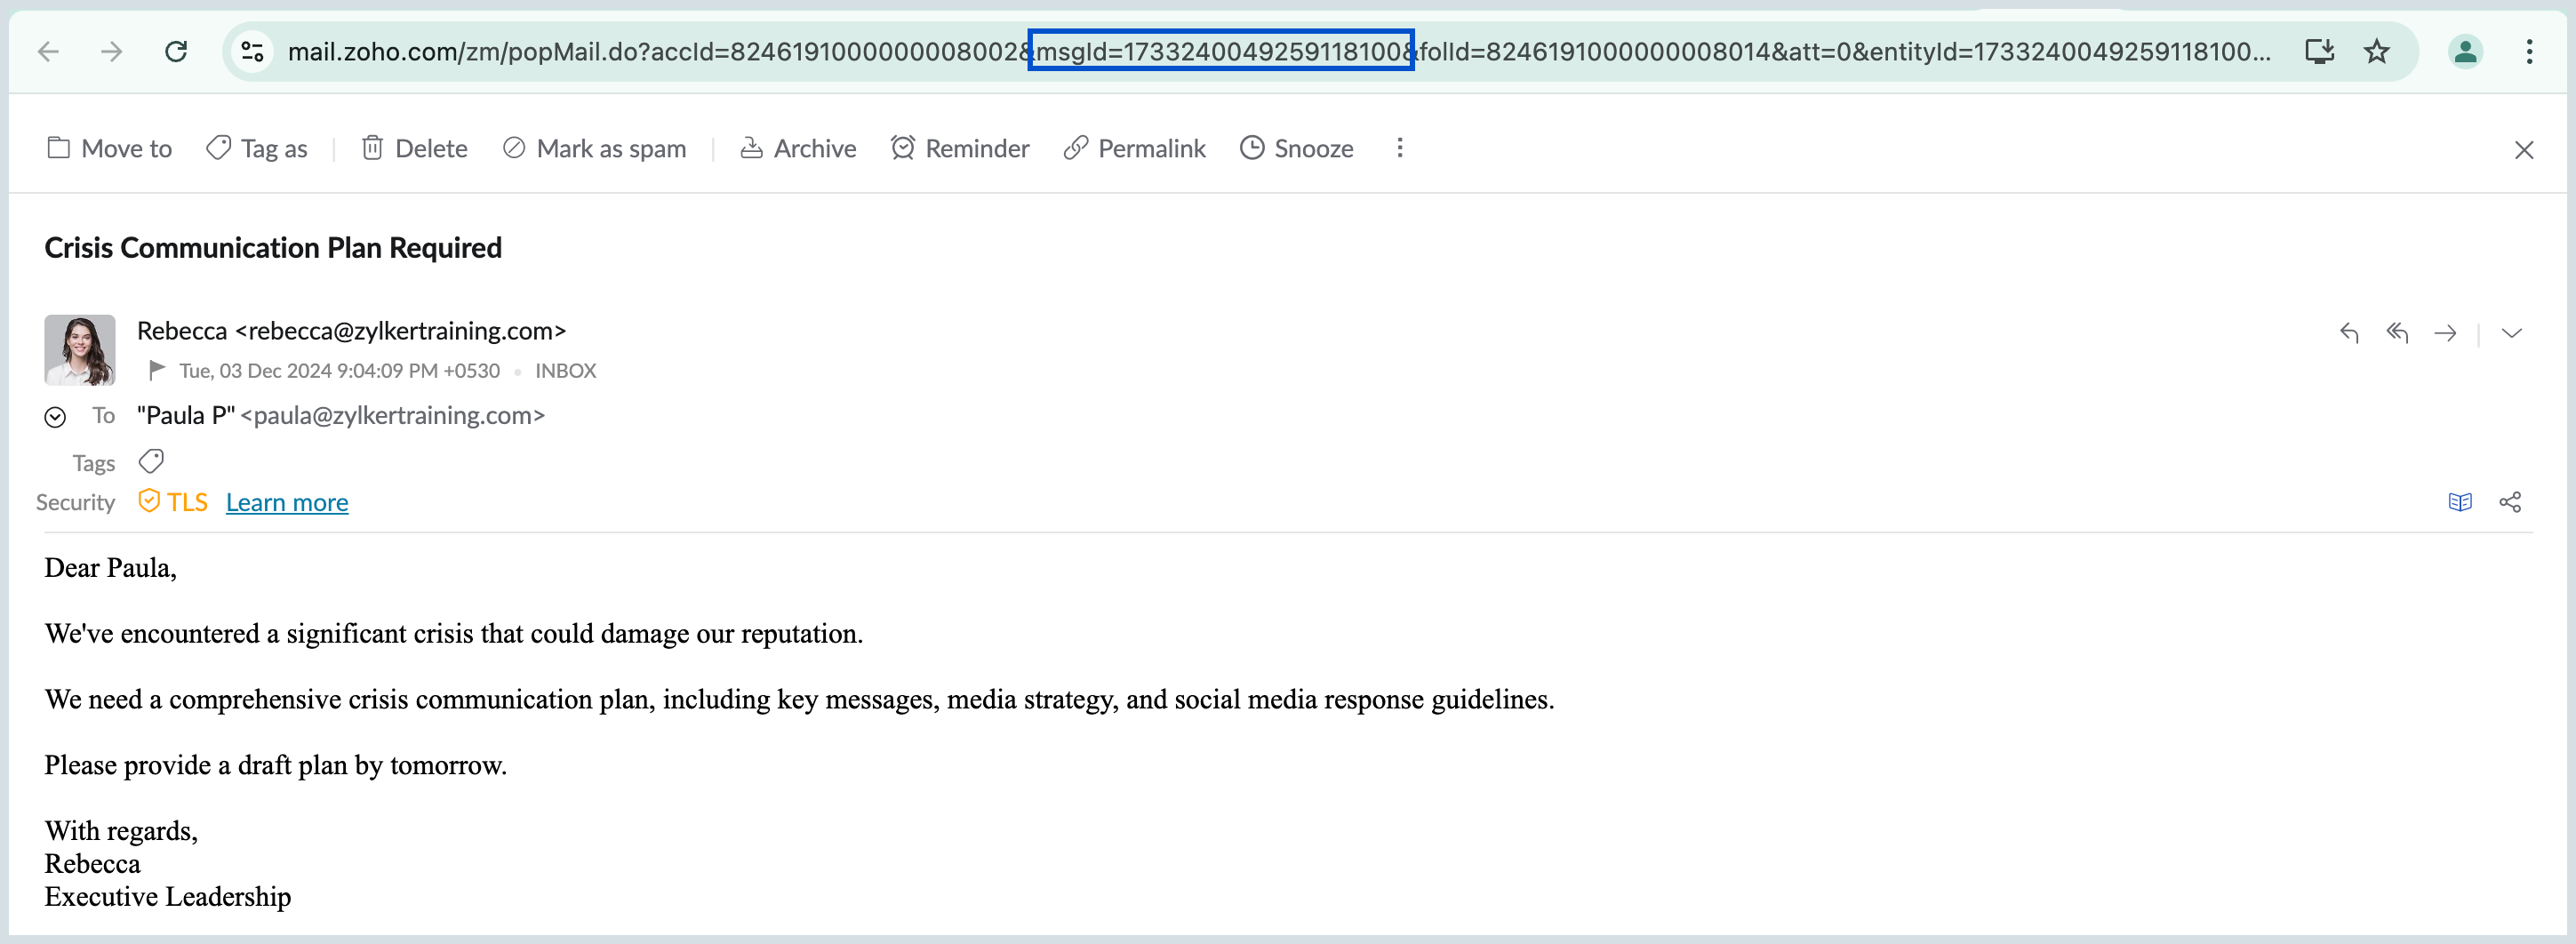Screen dimensions: 2576x944
Task: Open the three-dot more actions menu in toolbar
Action: [x=1399, y=148]
